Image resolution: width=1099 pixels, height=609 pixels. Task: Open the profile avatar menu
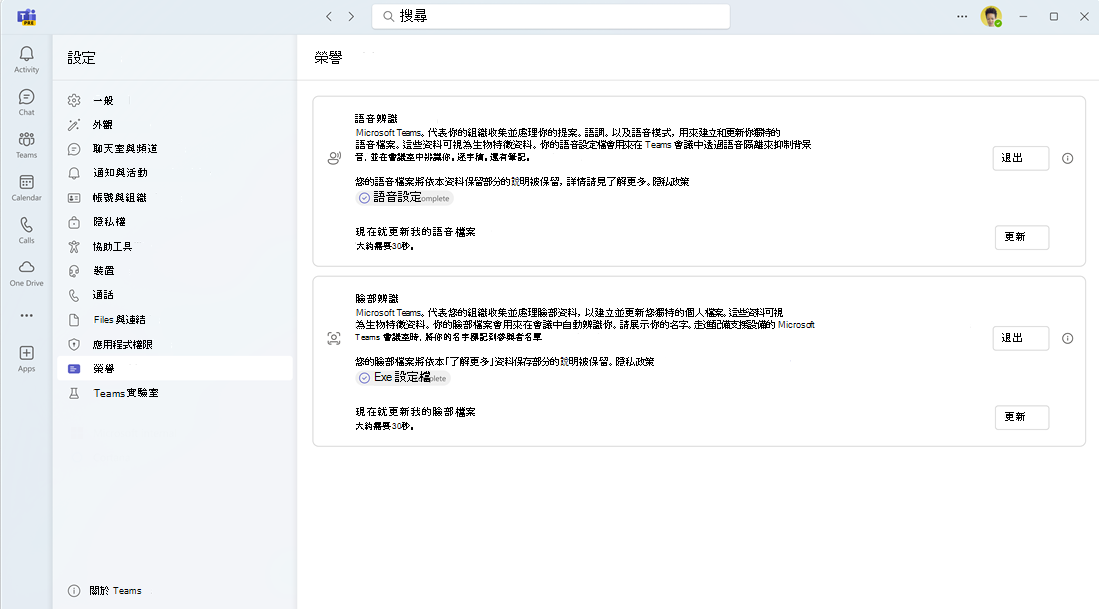(x=991, y=16)
